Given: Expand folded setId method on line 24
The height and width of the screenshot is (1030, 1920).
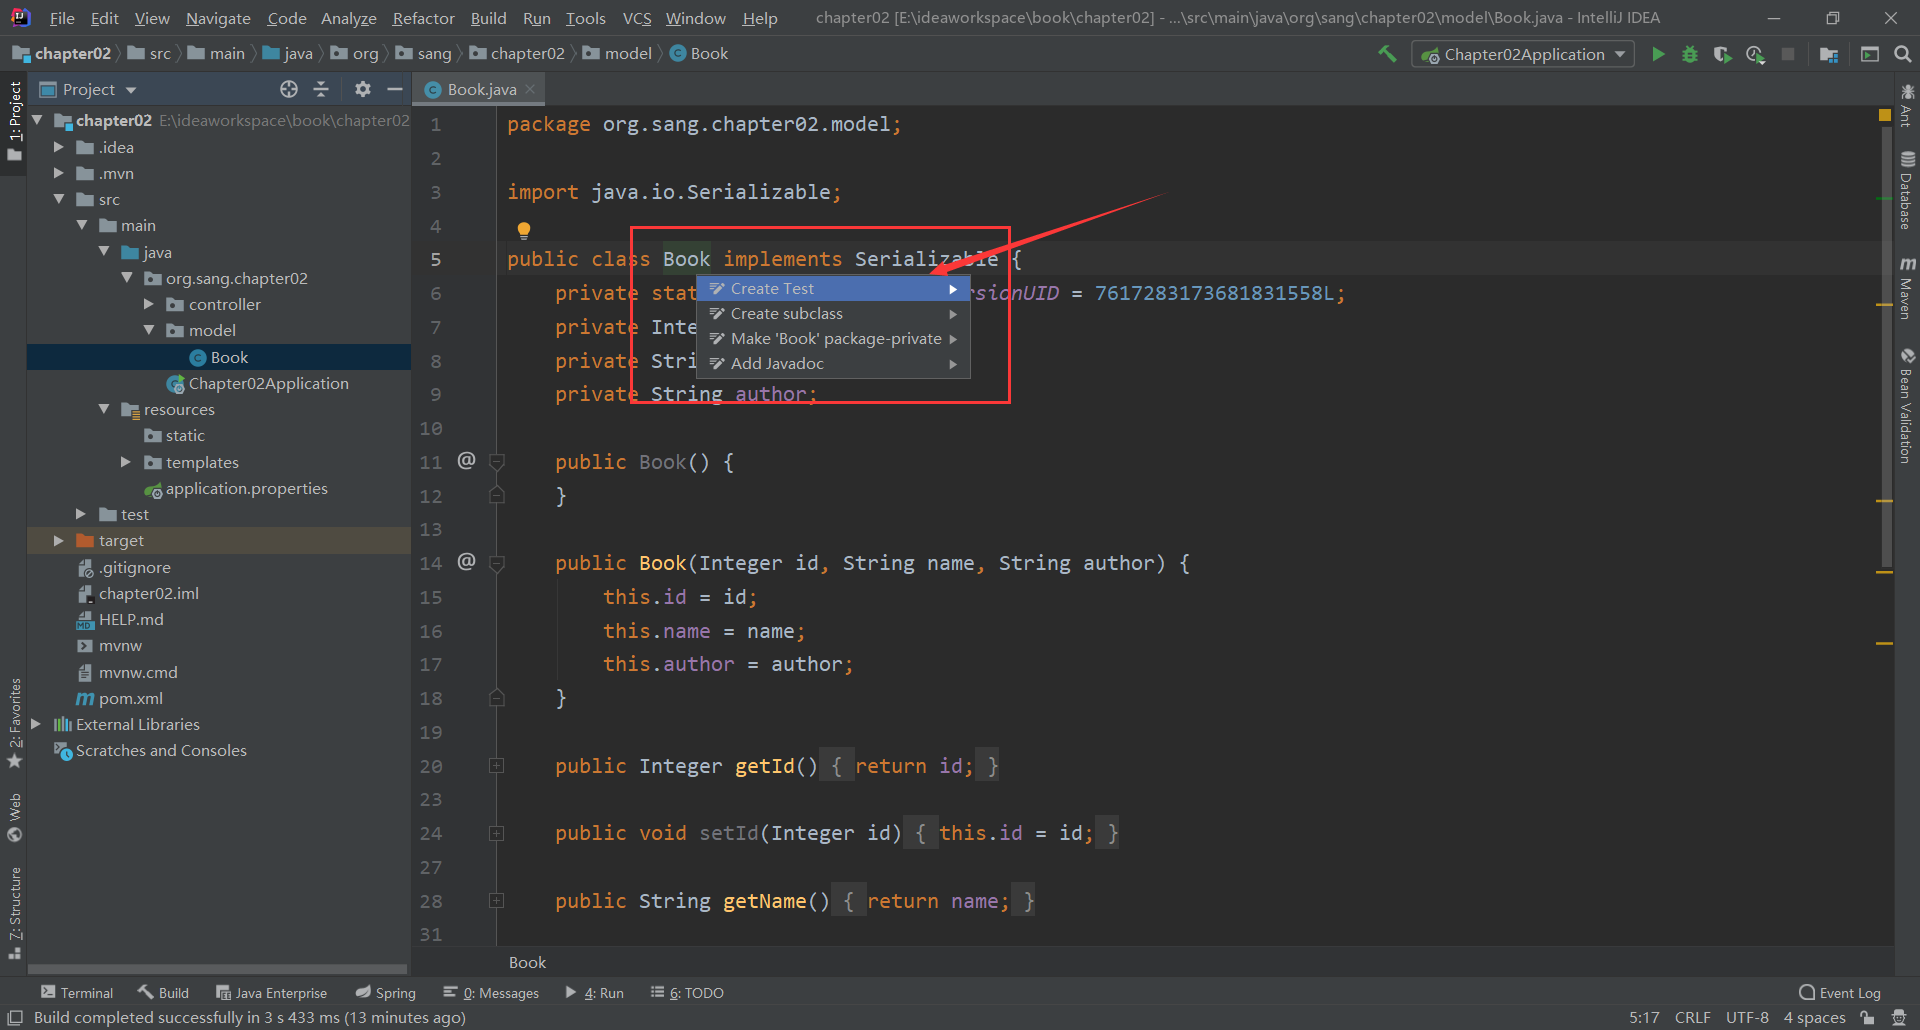Looking at the screenshot, I should (x=496, y=833).
